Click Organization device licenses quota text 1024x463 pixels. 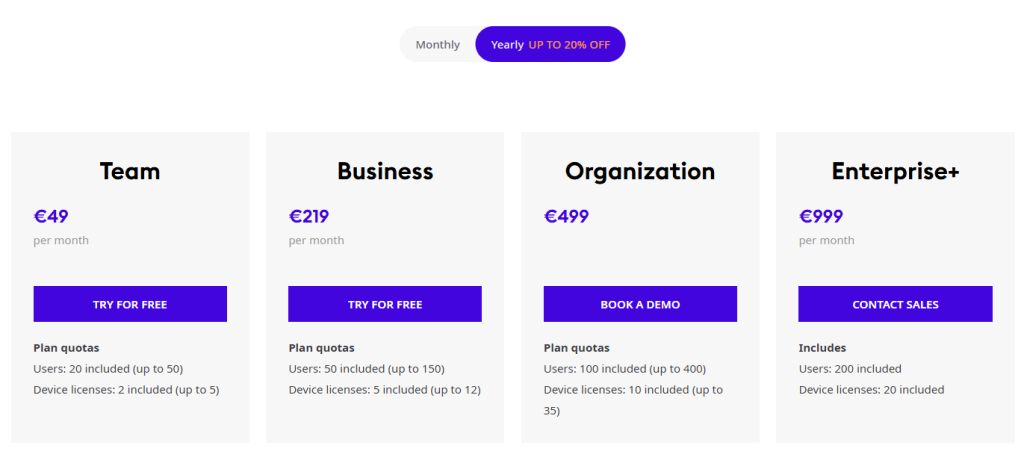click(633, 390)
